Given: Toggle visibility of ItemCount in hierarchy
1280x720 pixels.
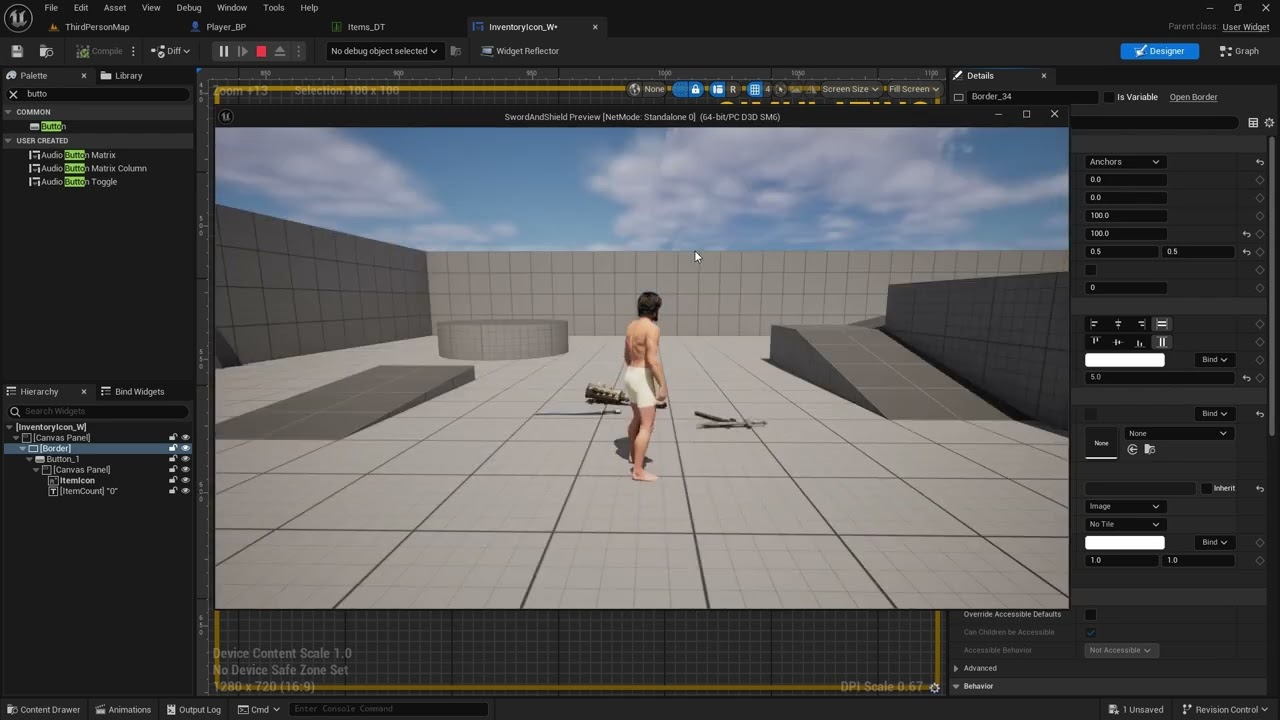Looking at the screenshot, I should point(185,491).
